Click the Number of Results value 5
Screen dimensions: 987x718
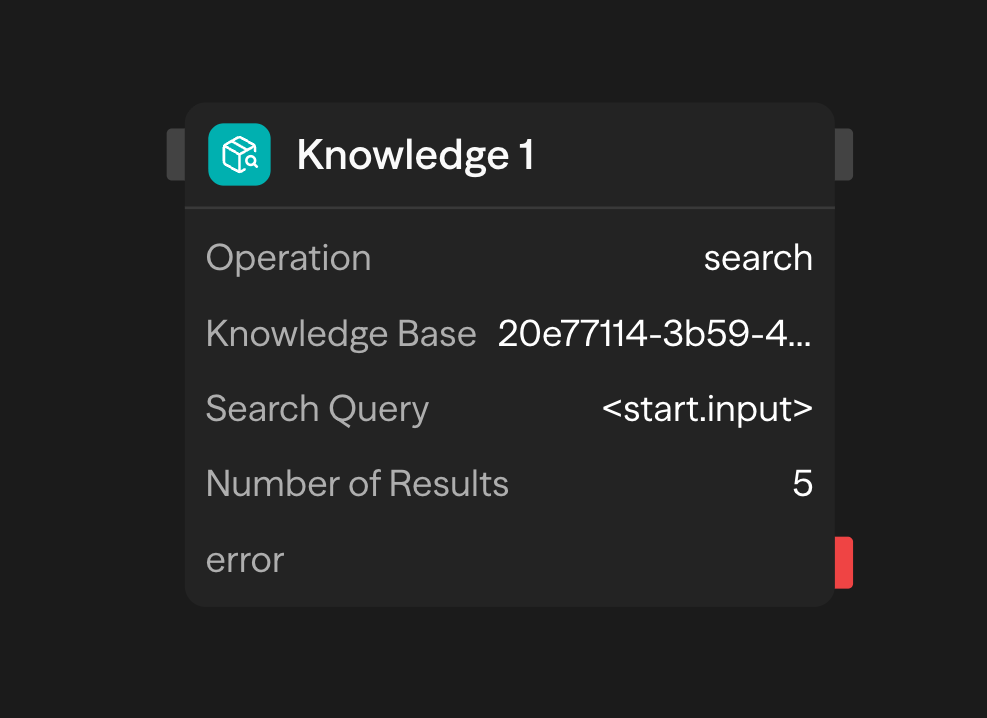tap(802, 484)
